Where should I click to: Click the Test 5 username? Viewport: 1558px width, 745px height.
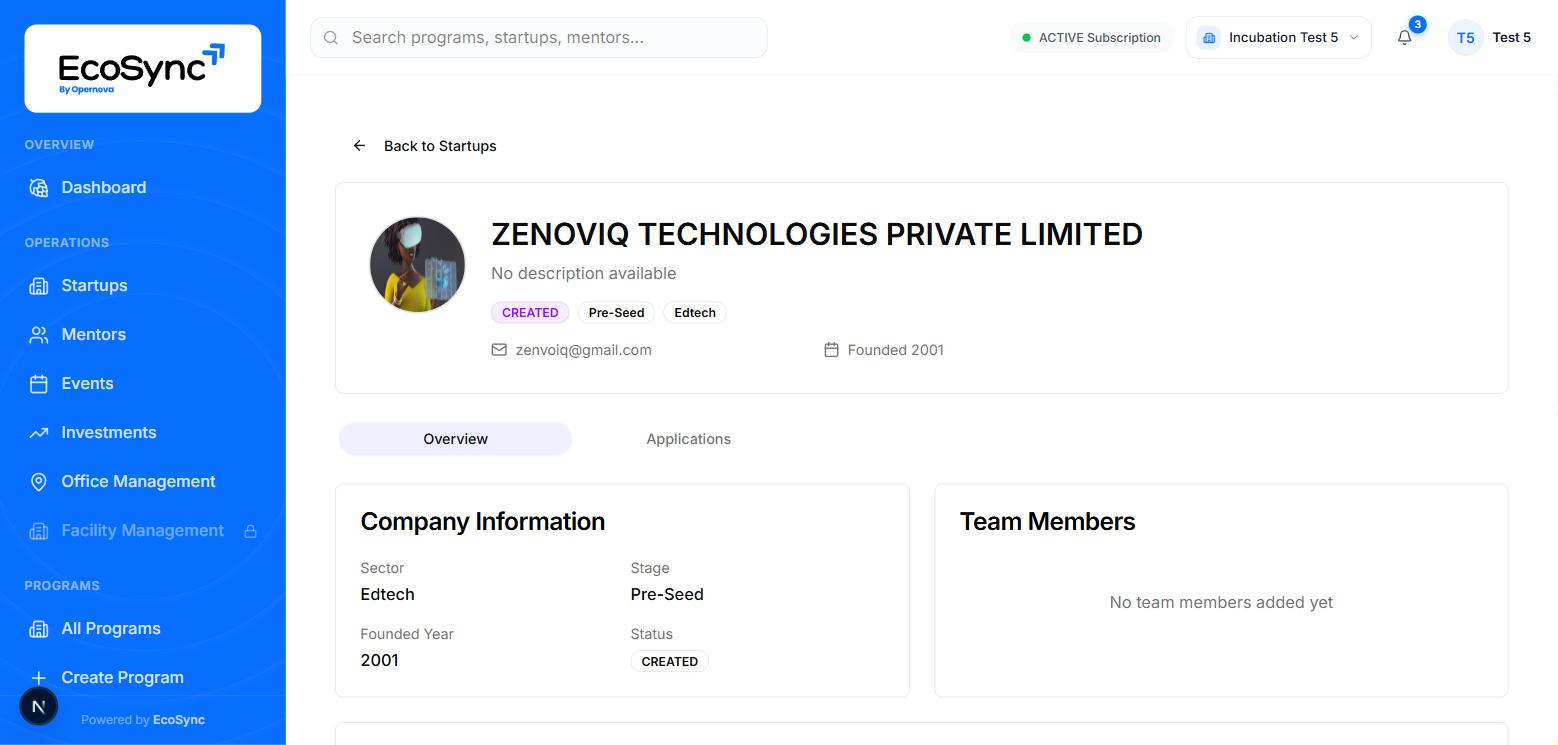tap(1511, 38)
